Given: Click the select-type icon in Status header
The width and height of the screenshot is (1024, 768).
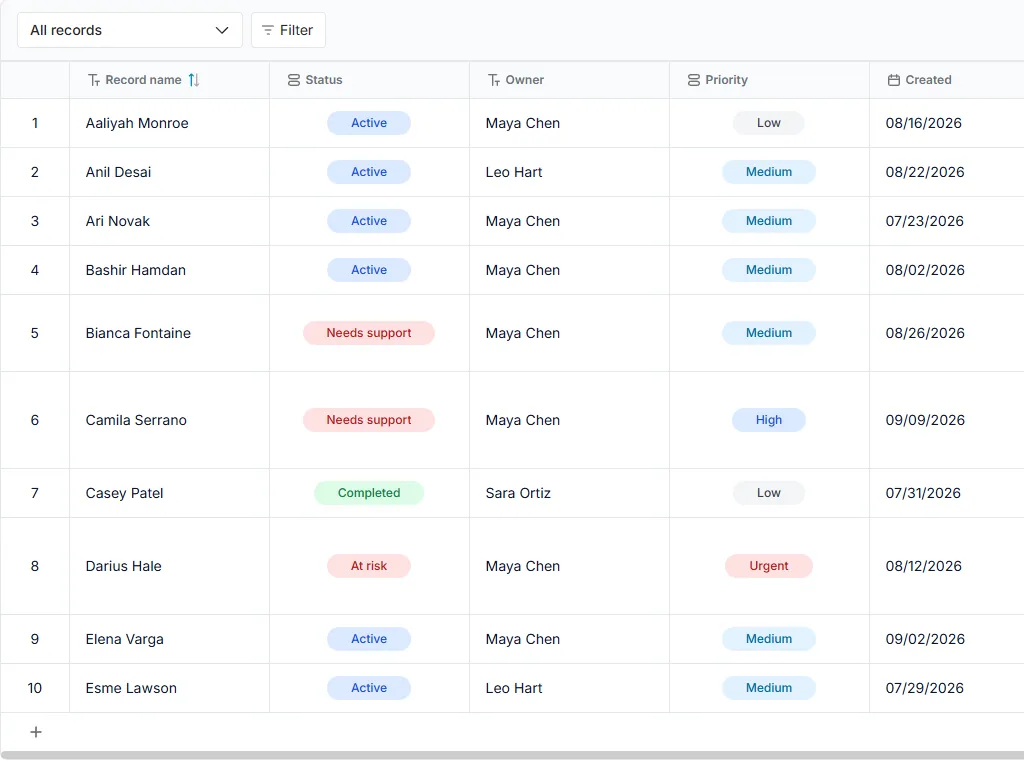Looking at the screenshot, I should tap(294, 80).
